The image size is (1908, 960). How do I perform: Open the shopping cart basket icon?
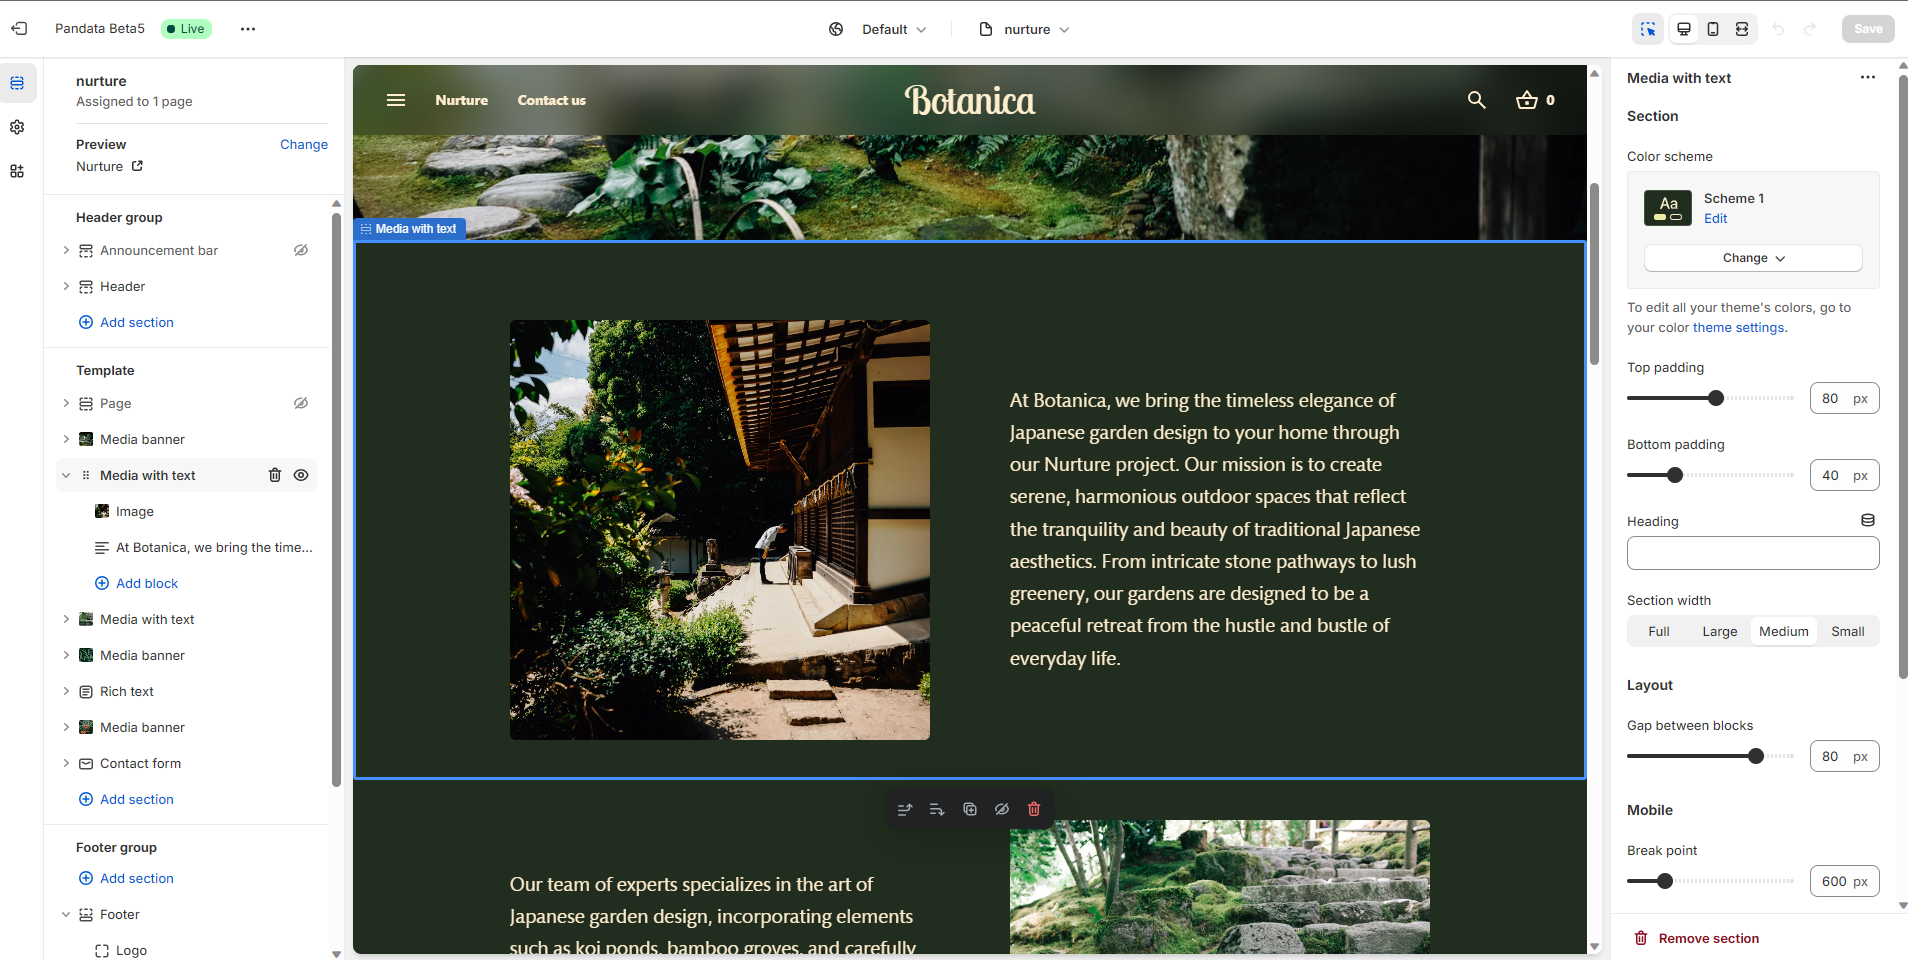coord(1526,100)
